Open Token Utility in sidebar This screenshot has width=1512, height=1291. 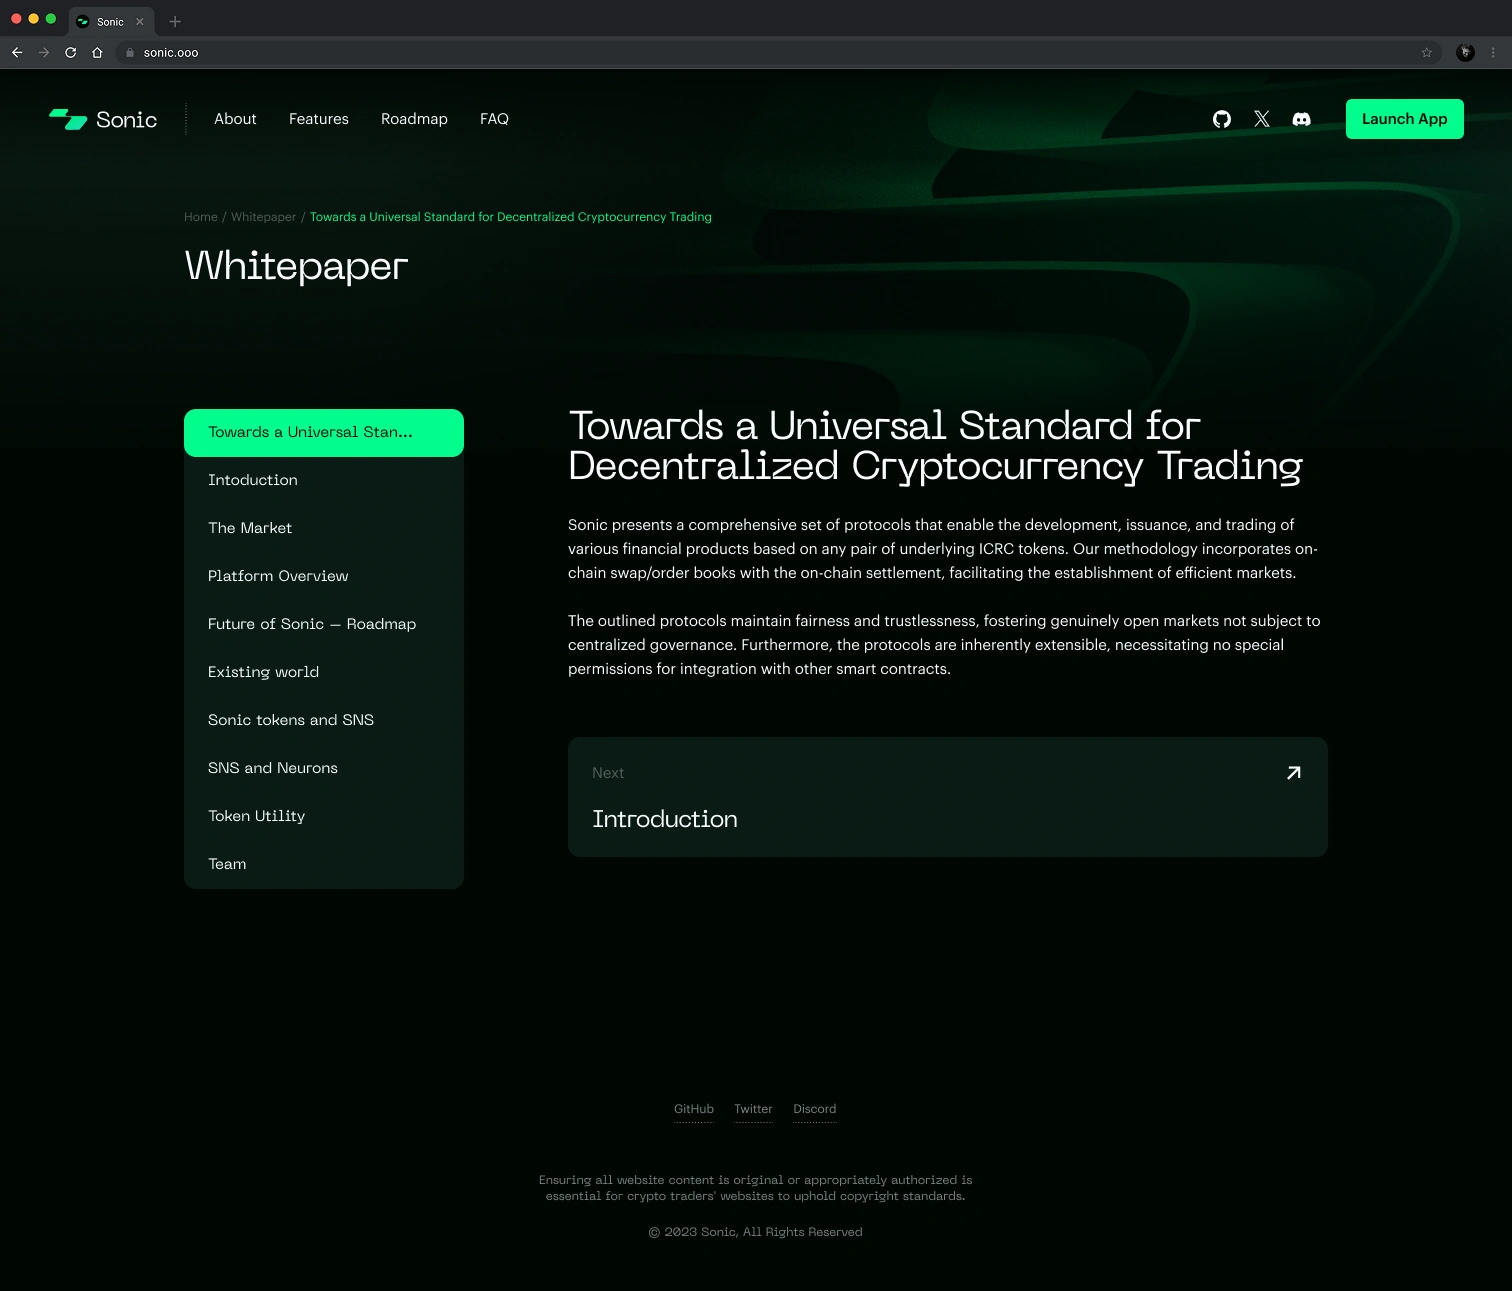tap(324, 817)
